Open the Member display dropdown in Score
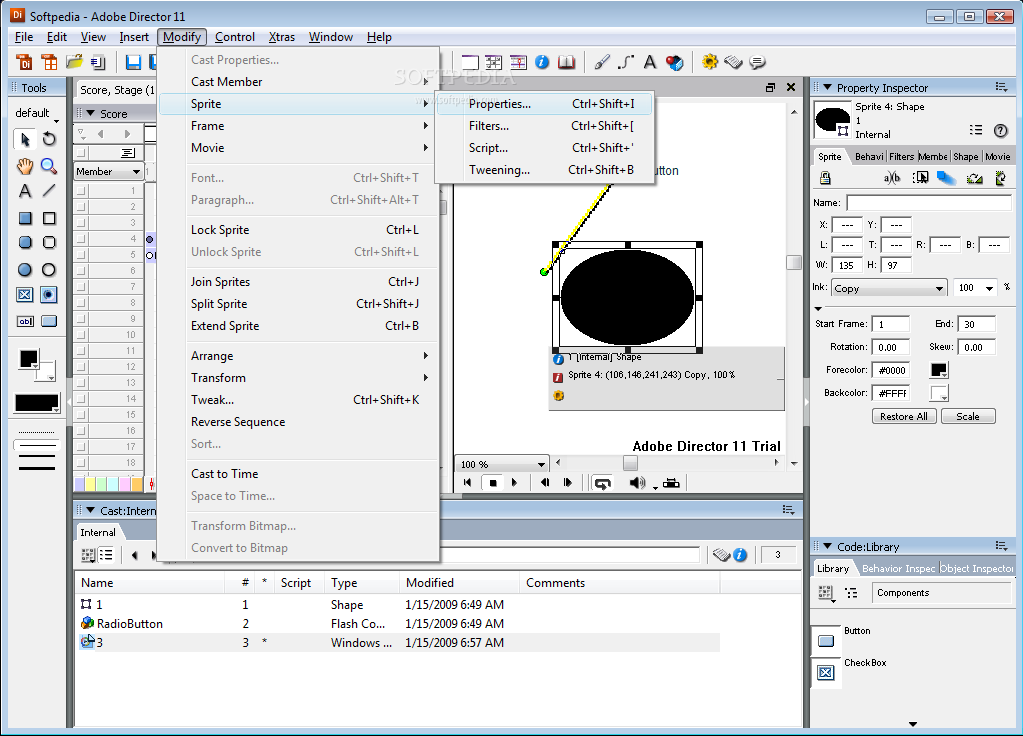 108,172
